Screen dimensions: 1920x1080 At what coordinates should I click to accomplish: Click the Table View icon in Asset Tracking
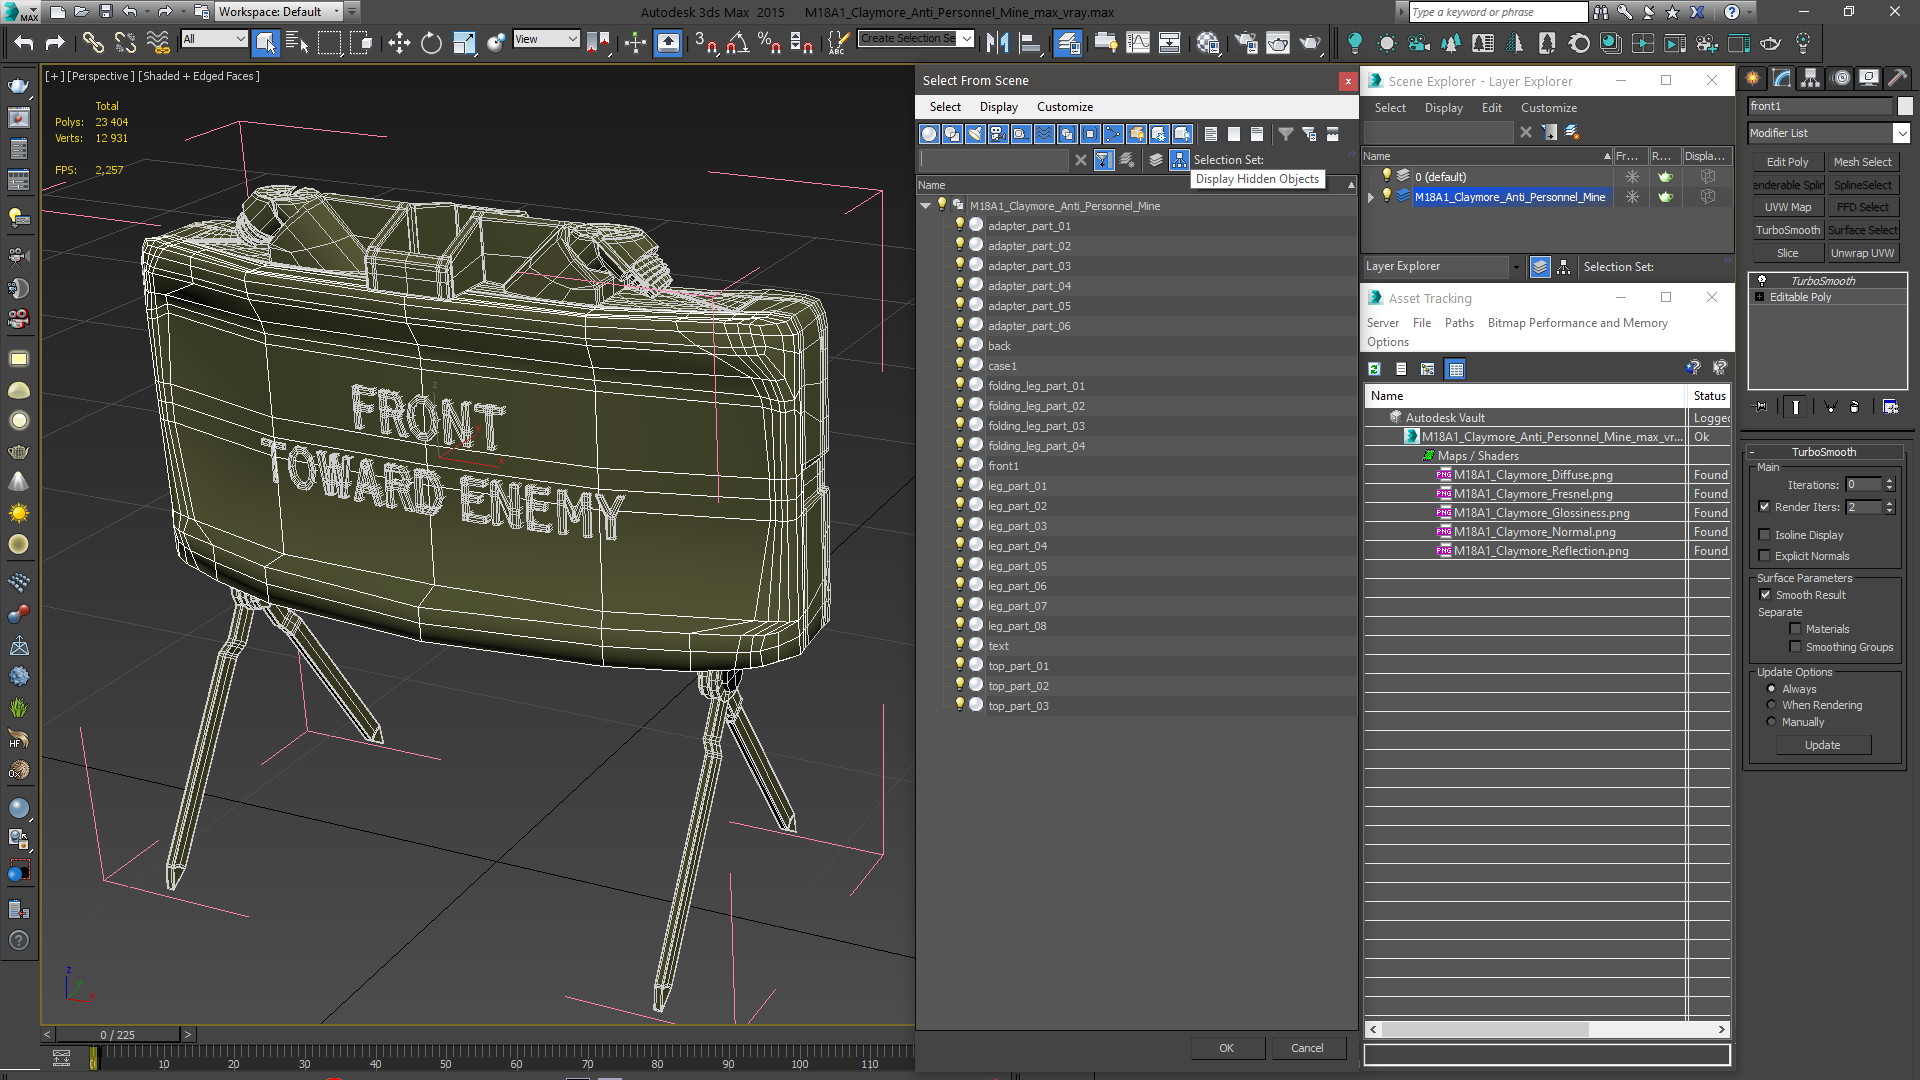[x=1456, y=369]
